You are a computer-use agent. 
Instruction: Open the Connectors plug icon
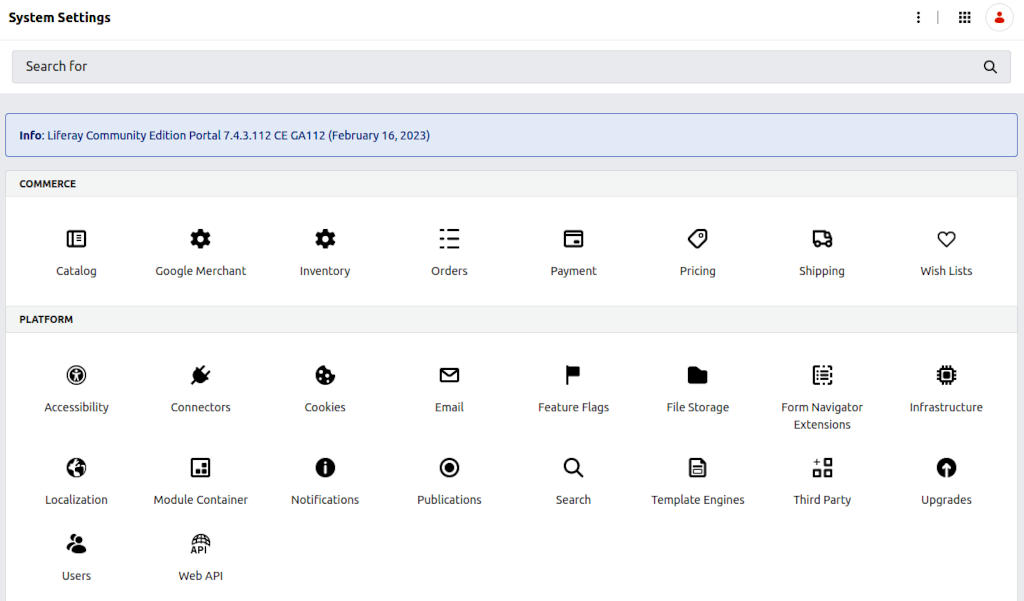click(x=200, y=375)
